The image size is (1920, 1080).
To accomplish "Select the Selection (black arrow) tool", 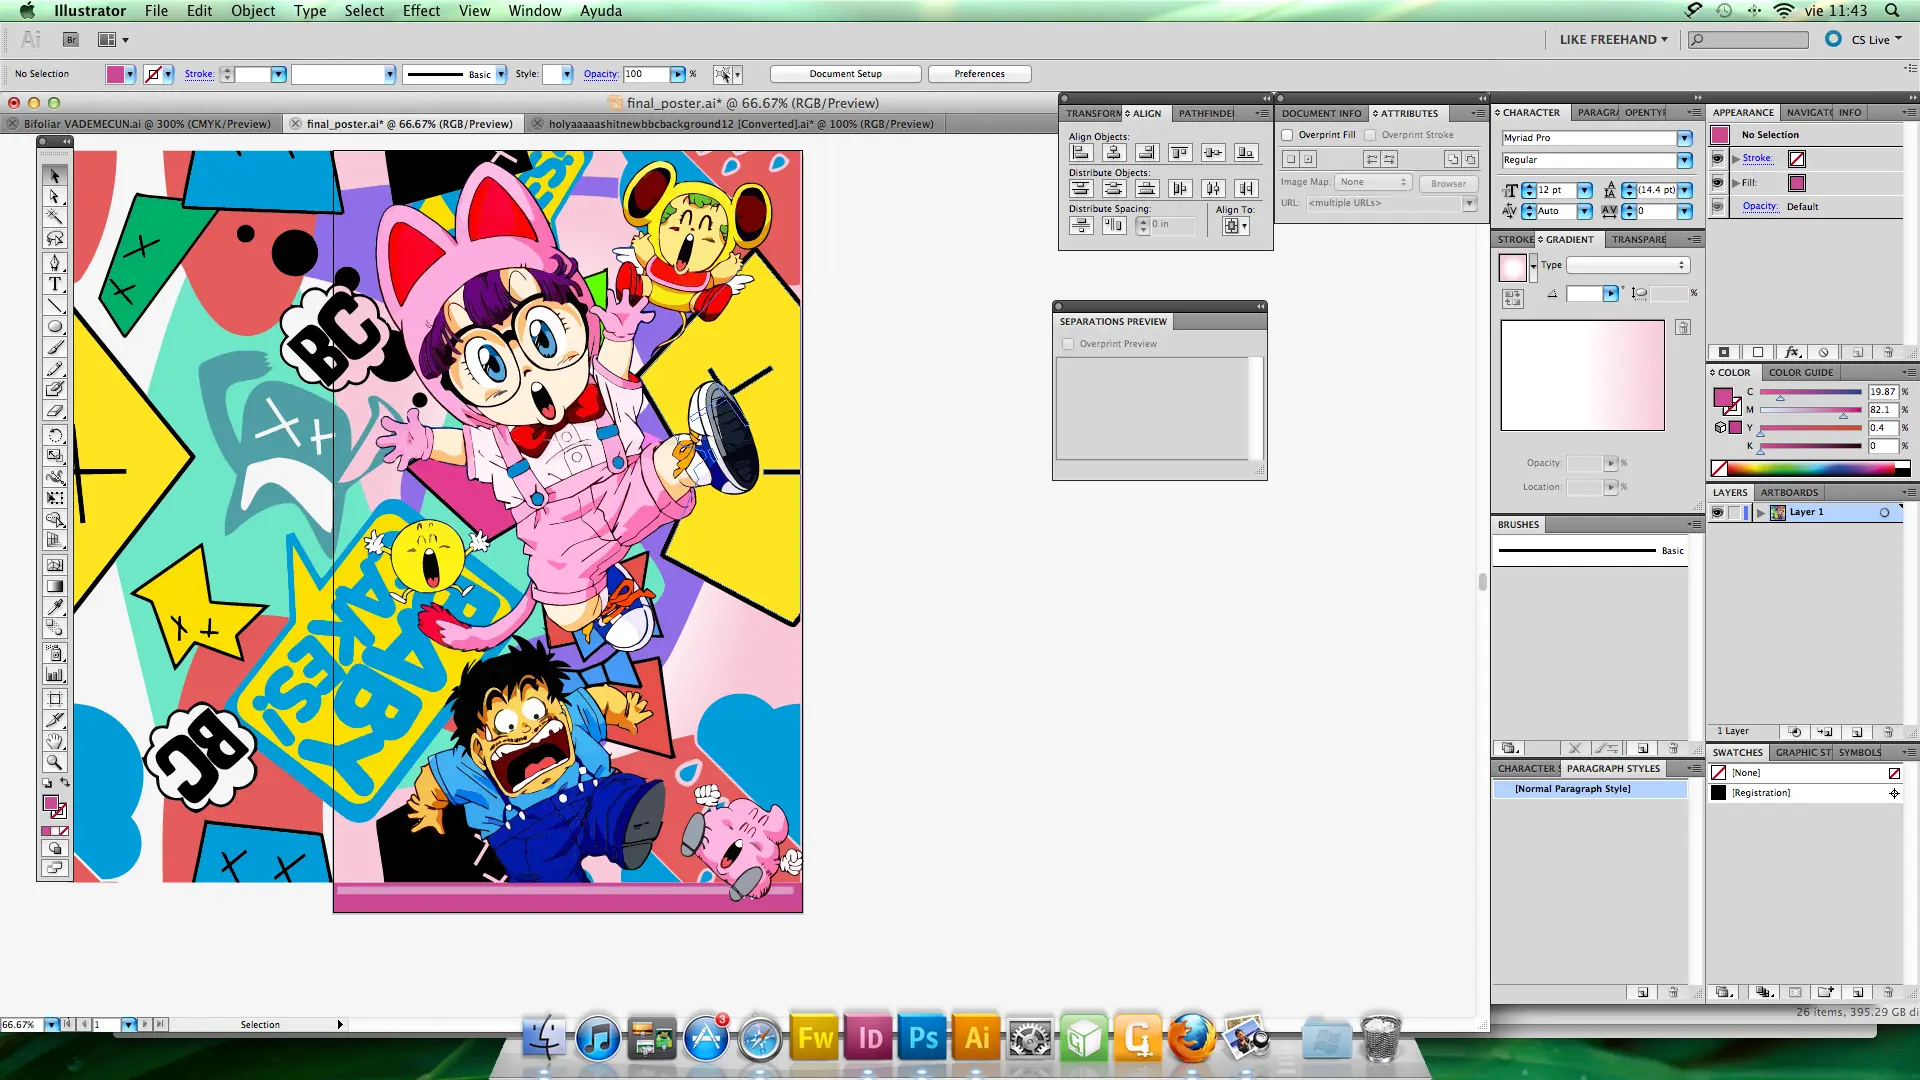I will pos(55,176).
